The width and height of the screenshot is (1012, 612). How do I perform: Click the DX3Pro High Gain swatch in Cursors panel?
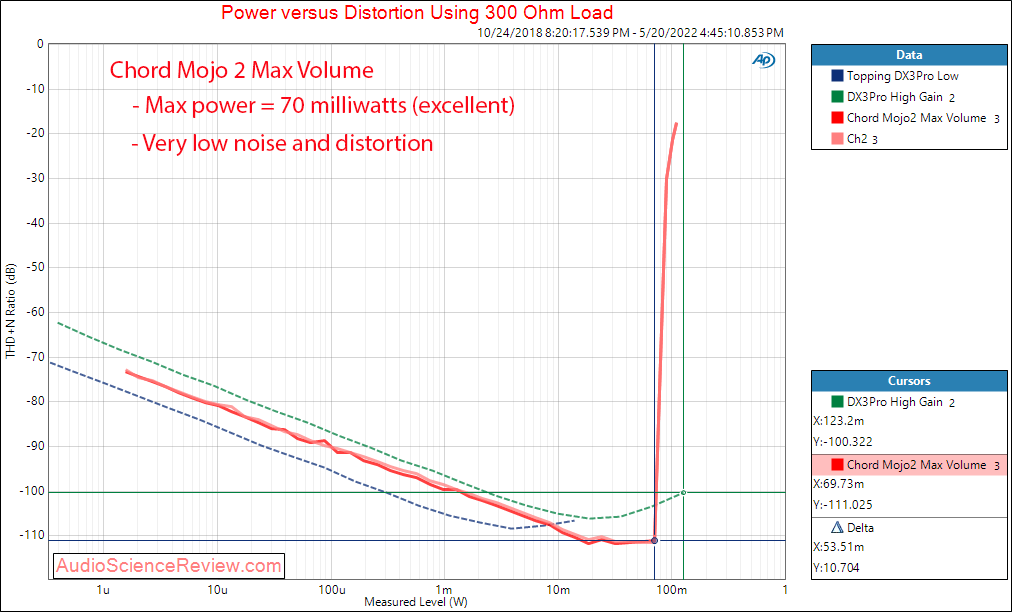(837, 402)
